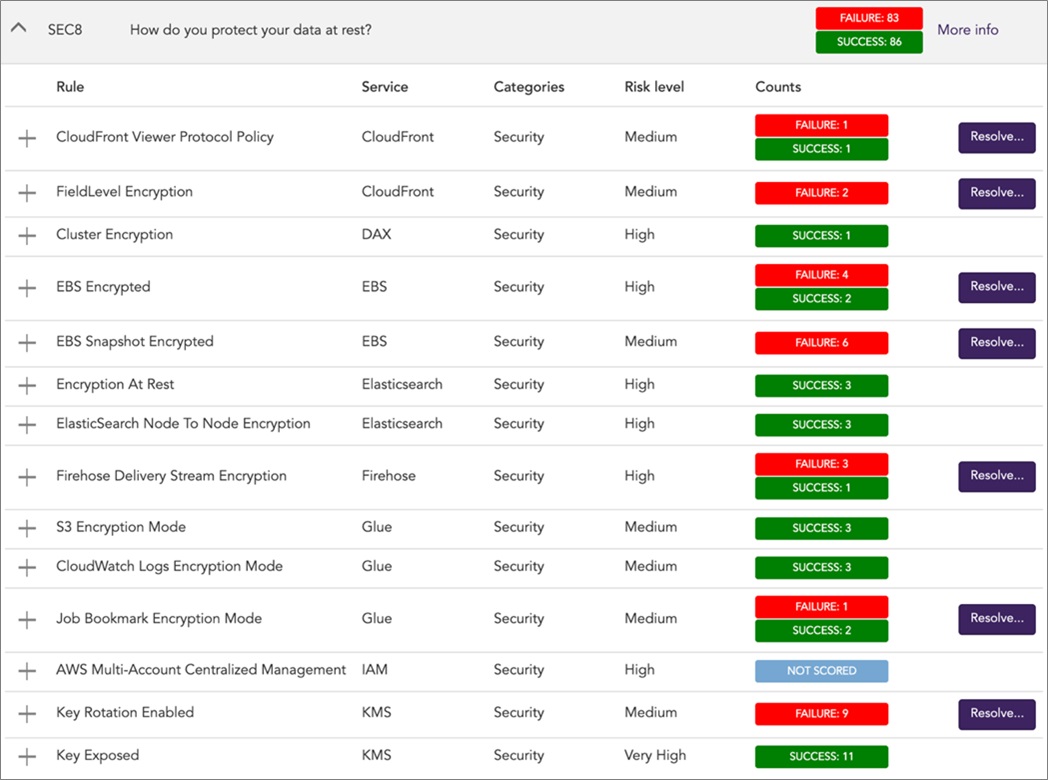The image size is (1048, 780).
Task: Click 'How do you protect your data at rest?'
Action: (251, 30)
